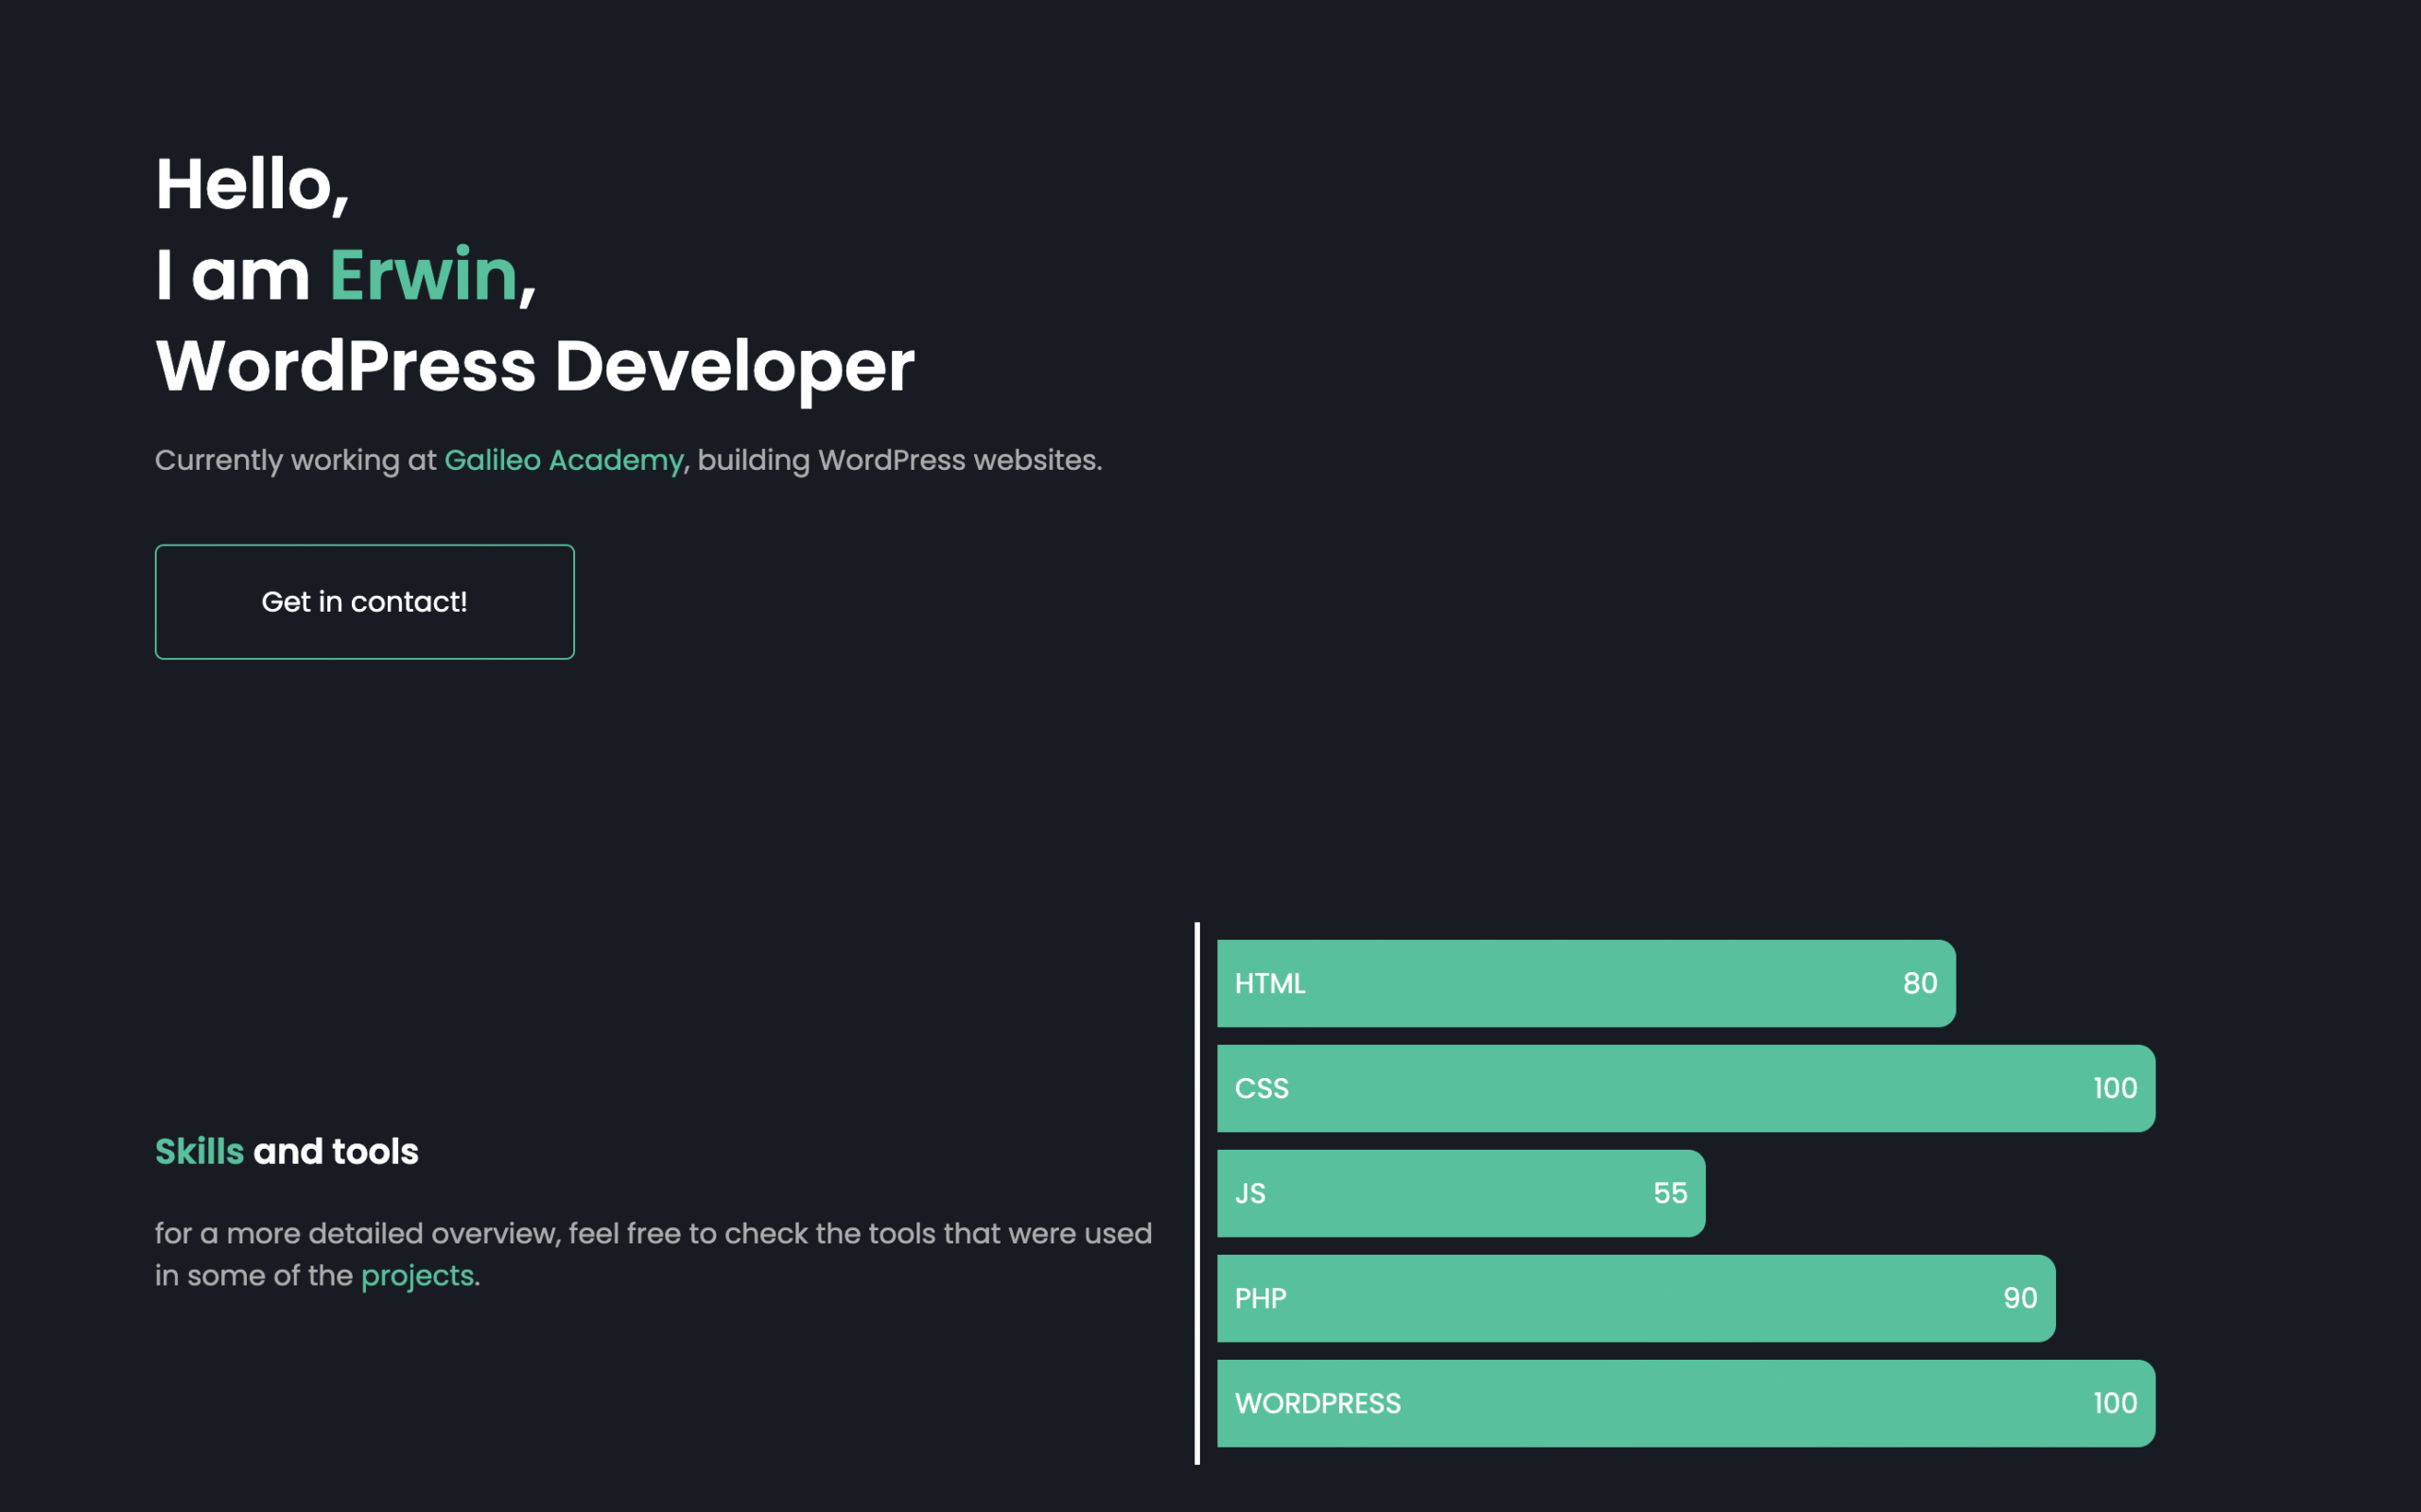The image size is (2421, 1512).
Task: Click the WordPress Developer heading line
Action: 535,366
